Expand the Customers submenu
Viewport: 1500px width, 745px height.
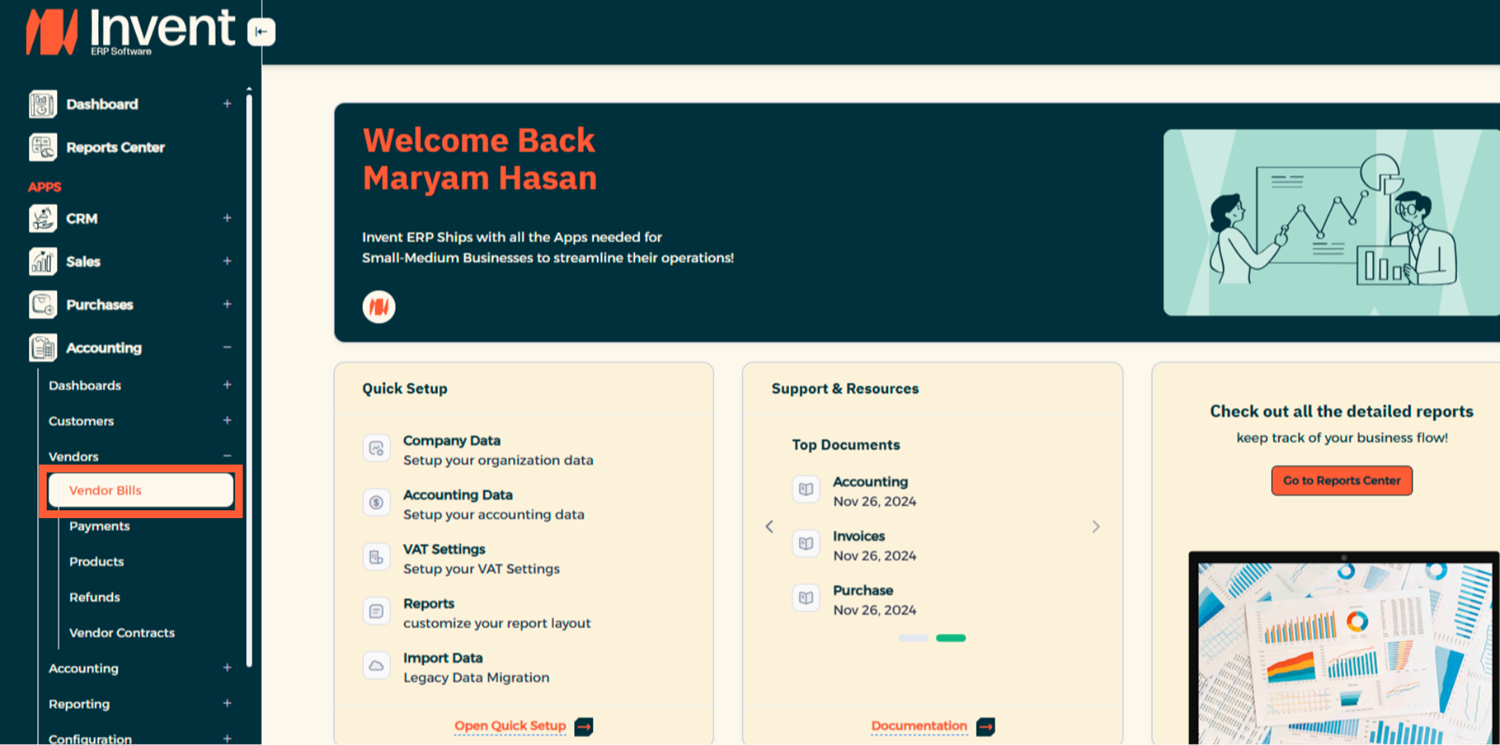227,421
